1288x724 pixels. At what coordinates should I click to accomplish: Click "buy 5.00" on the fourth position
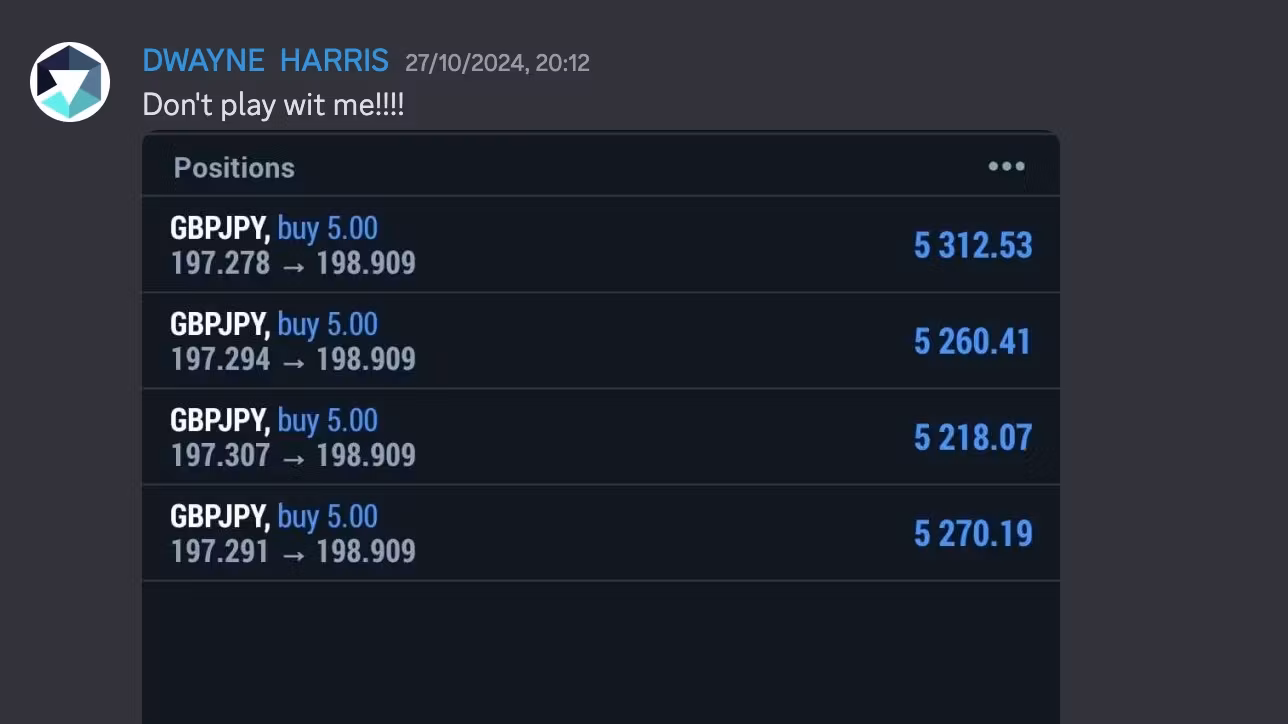click(328, 516)
